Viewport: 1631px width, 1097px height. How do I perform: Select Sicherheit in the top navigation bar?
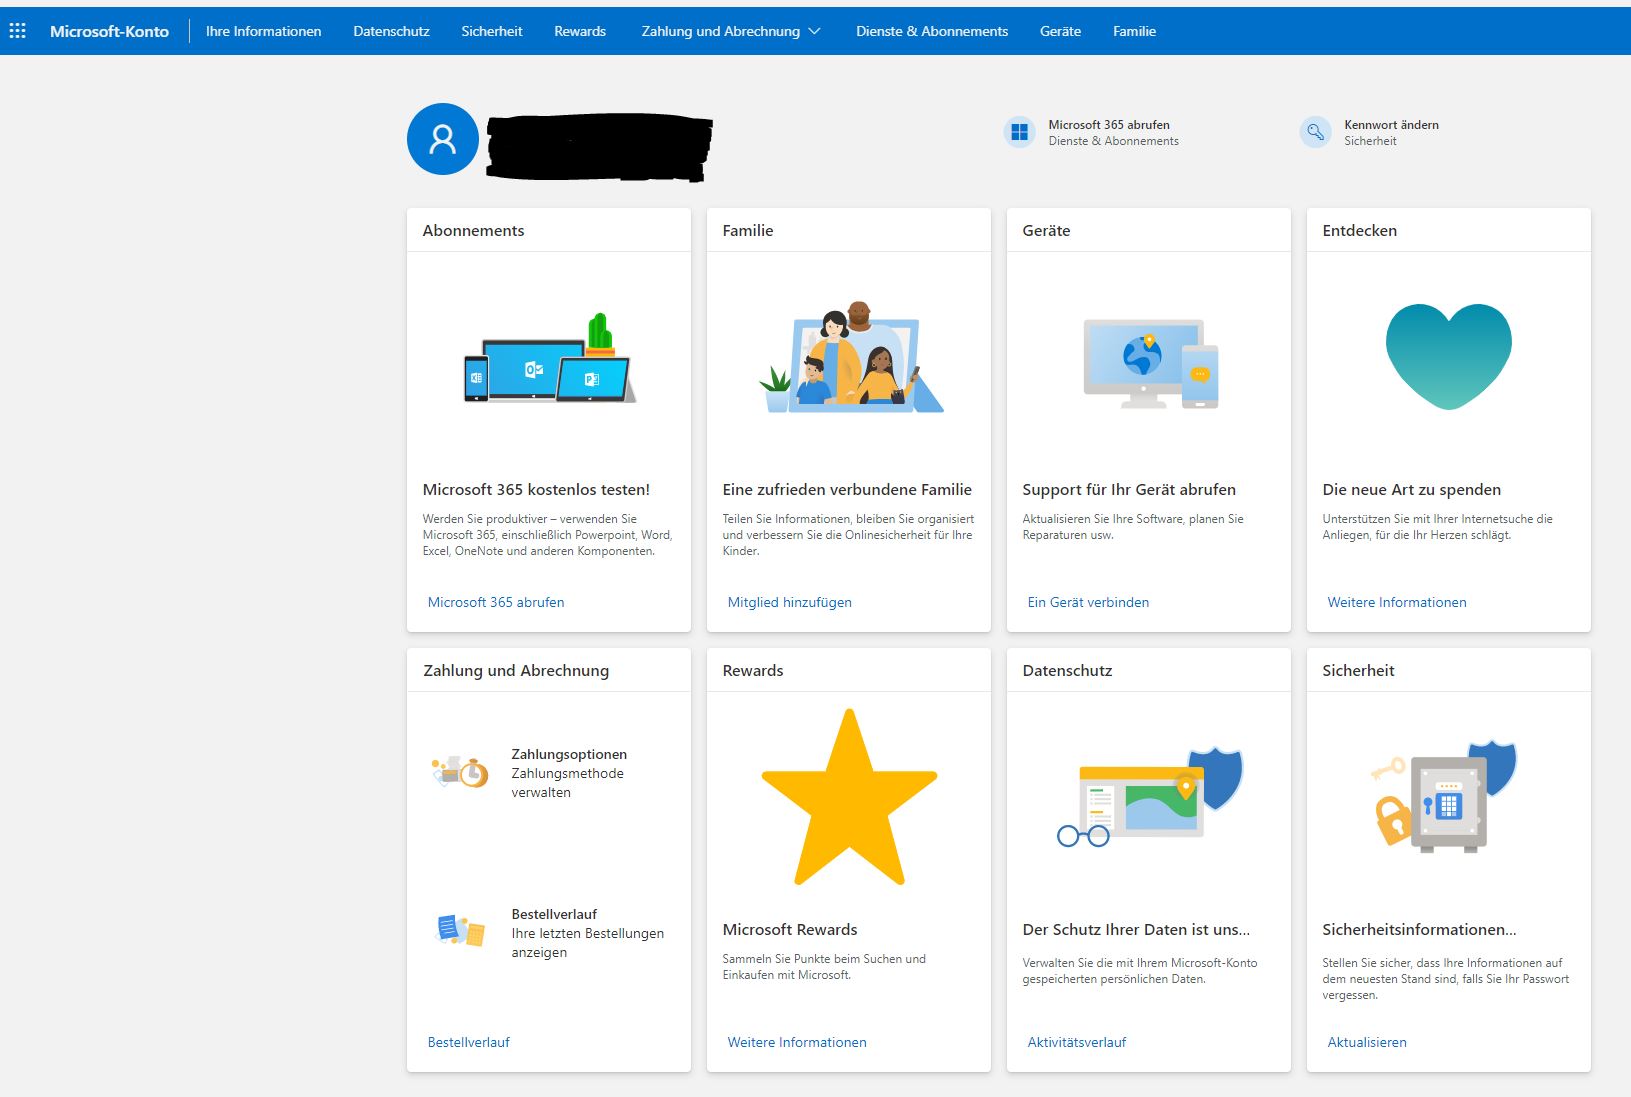492,31
